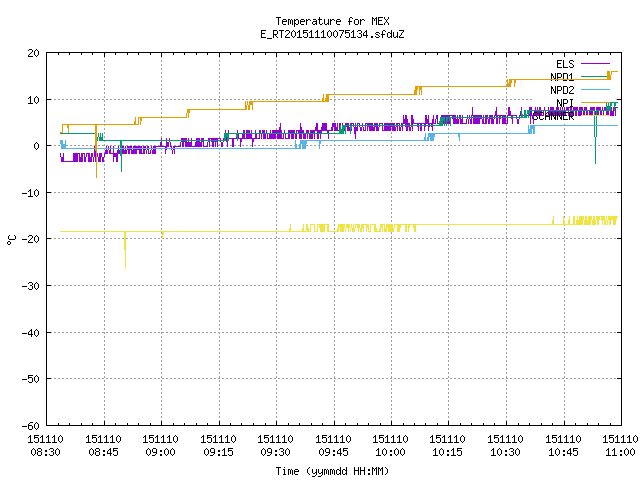Screen dimensions: 640x480
Task: Click the x-axis tick label 10:45
Action: tap(564, 452)
